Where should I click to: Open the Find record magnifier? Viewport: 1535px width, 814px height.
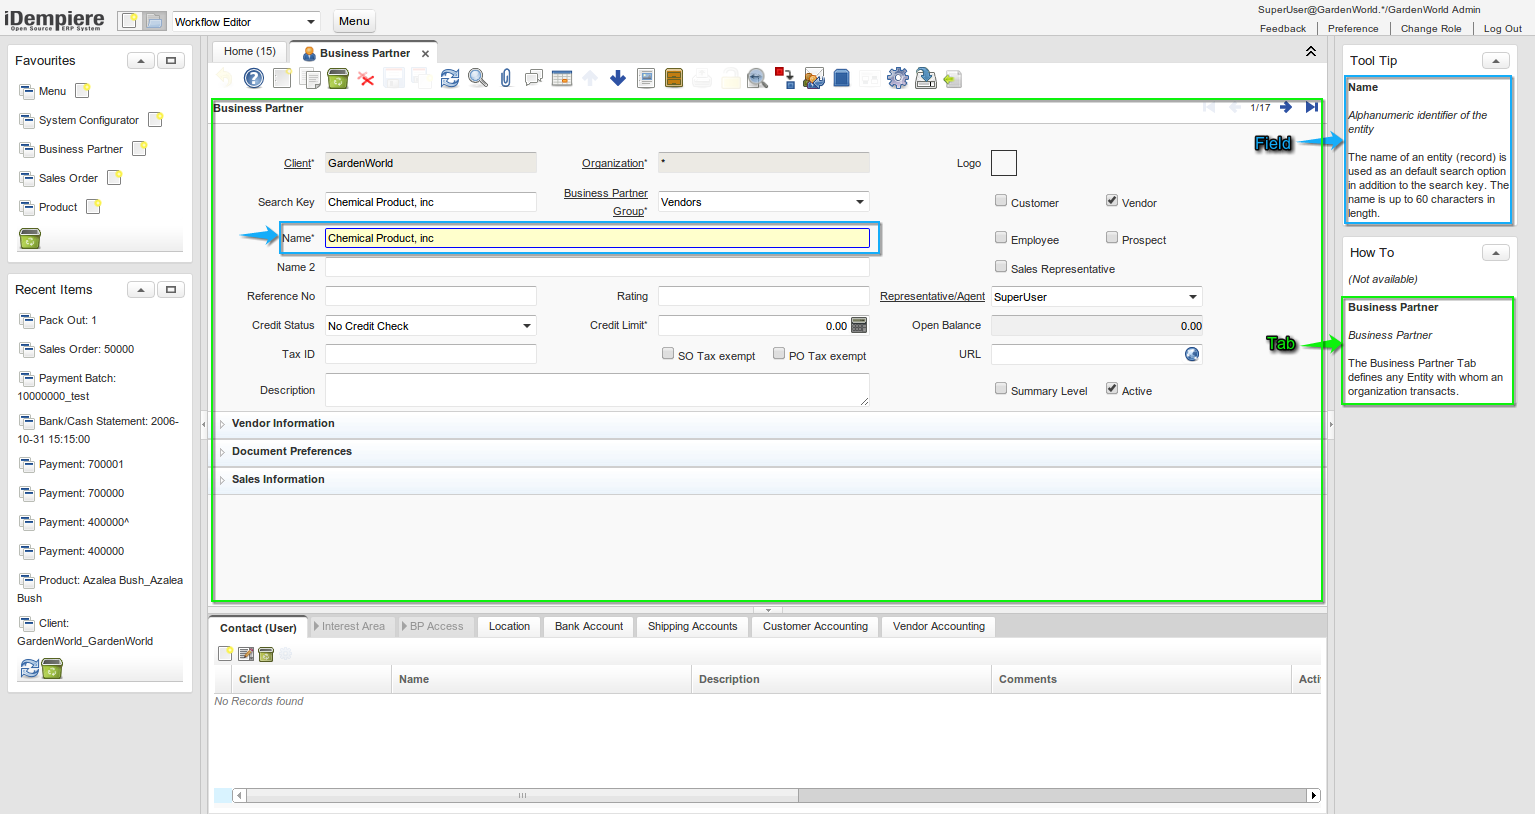coord(478,78)
